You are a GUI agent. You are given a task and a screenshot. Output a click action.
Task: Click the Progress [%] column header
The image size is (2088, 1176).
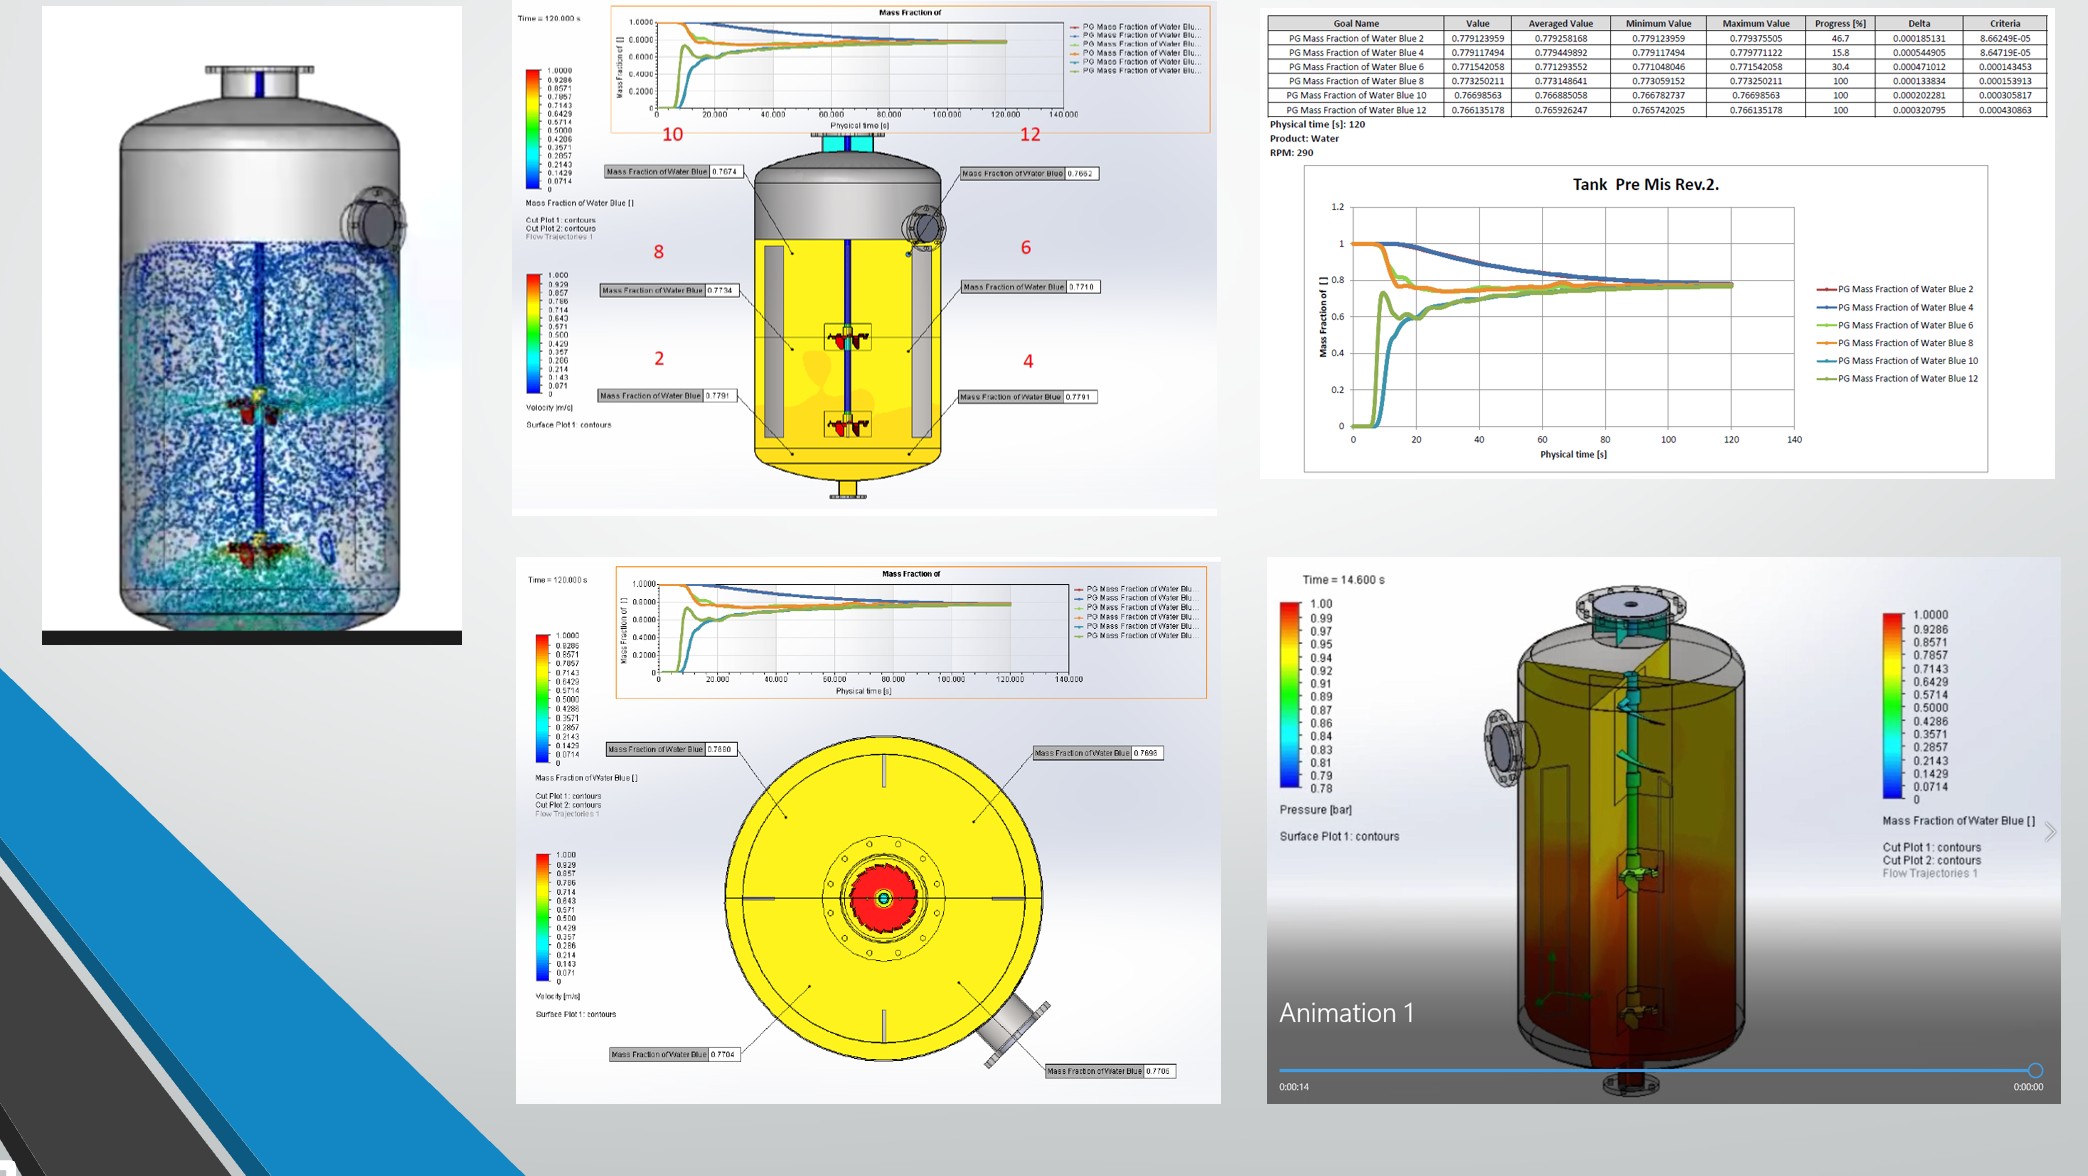click(x=1839, y=23)
